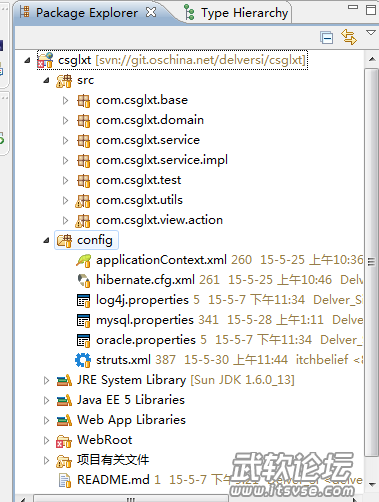Screen dimensions: 379x502
Task: Click the oracle.properties file icon
Action: coord(83,341)
